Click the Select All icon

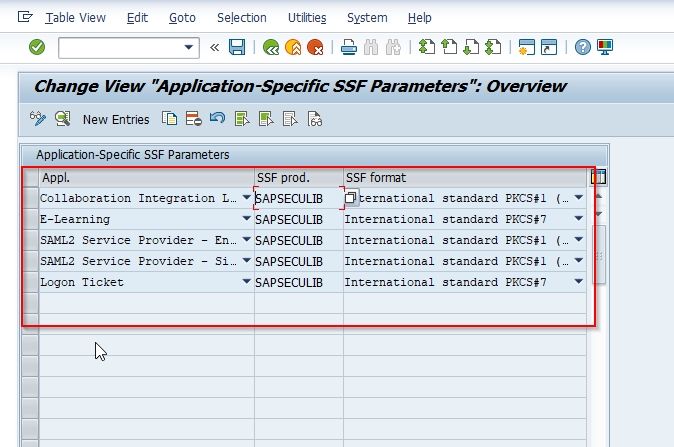[x=242, y=119]
